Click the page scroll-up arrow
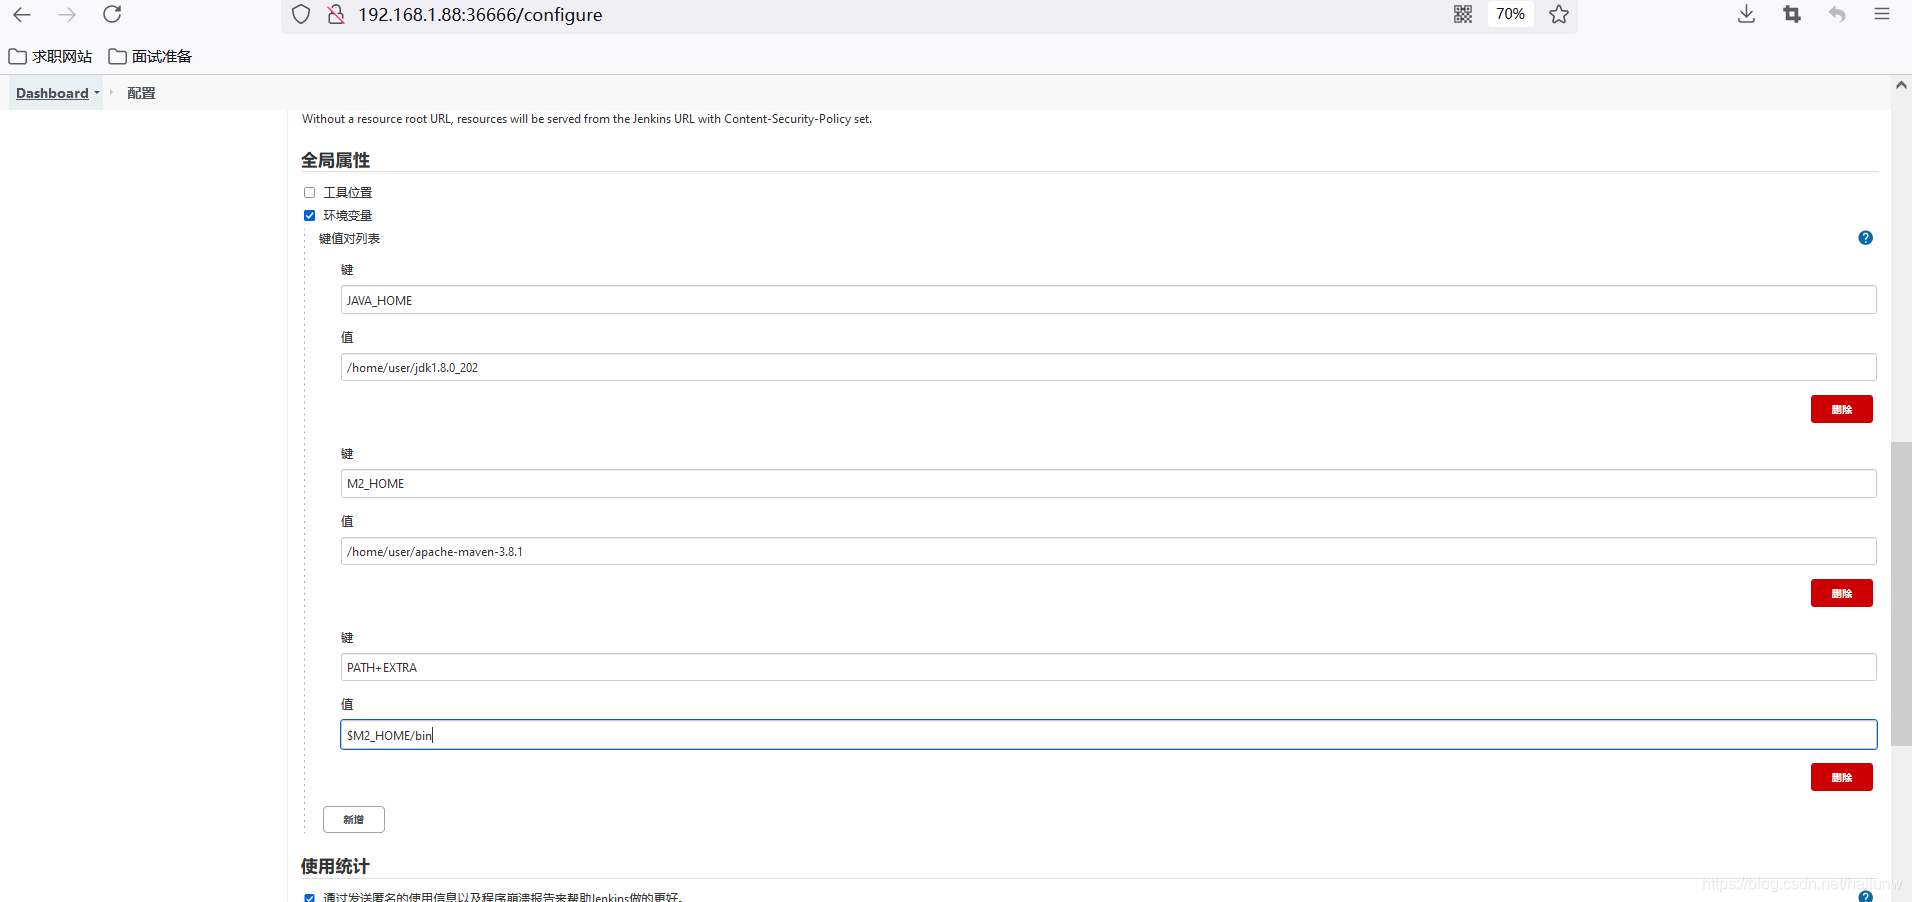The image size is (1912, 902). coord(1901,85)
